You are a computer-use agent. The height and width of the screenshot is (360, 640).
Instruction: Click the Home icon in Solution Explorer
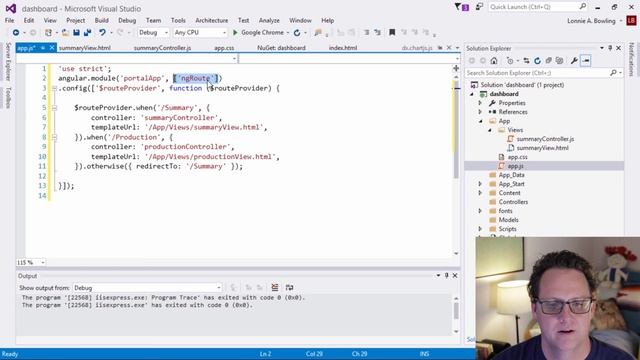coord(494,61)
